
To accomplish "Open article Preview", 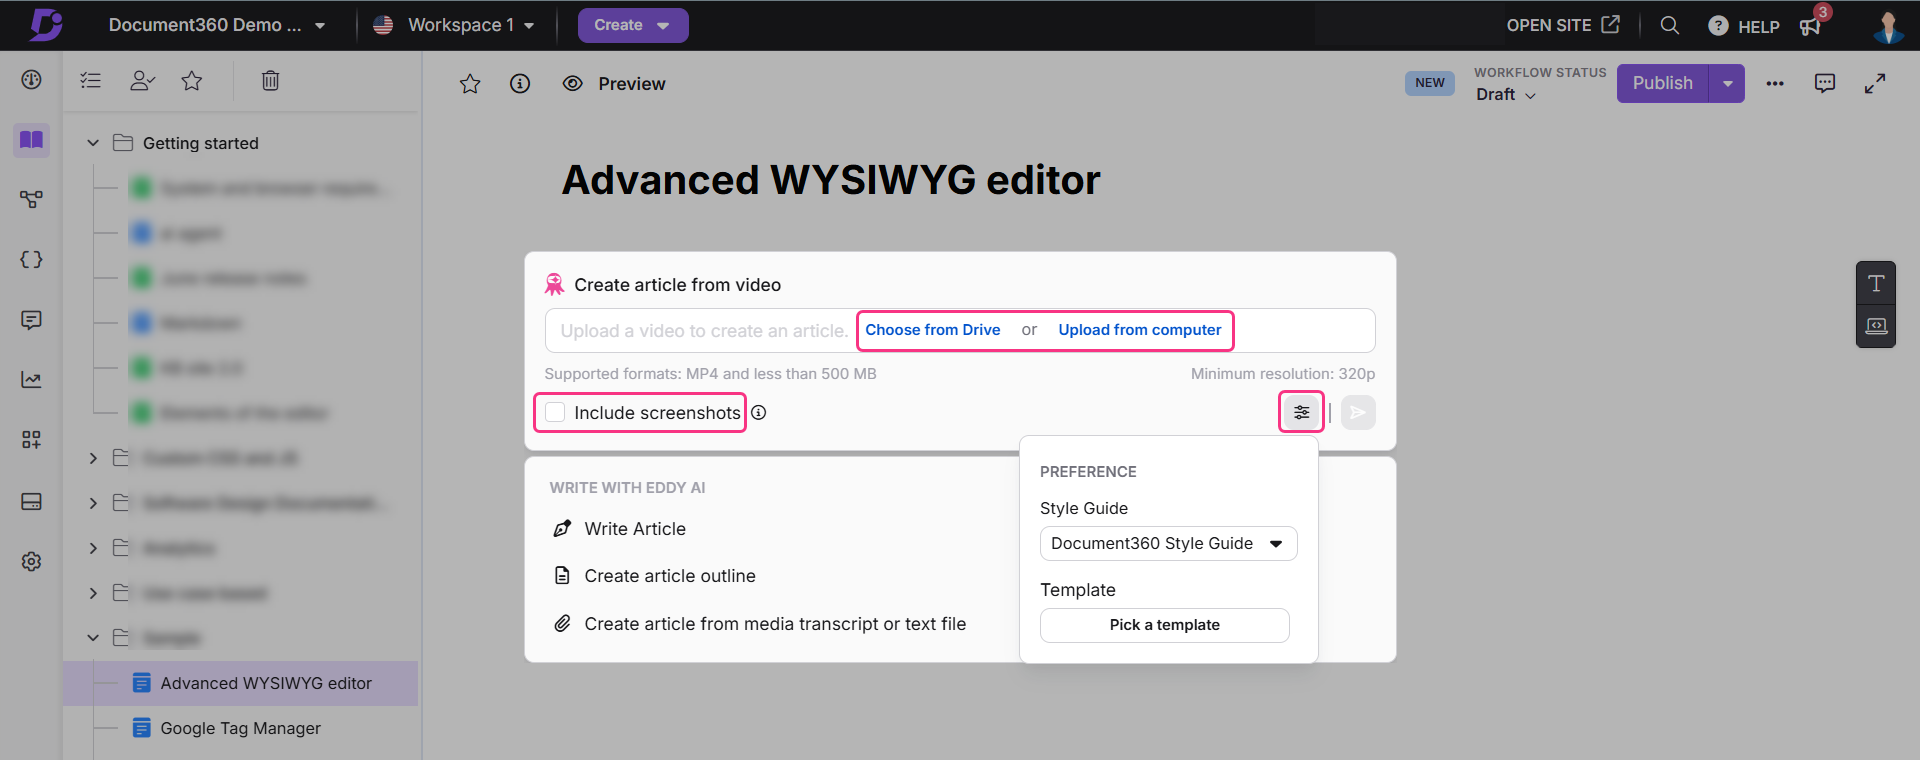I will pos(614,84).
